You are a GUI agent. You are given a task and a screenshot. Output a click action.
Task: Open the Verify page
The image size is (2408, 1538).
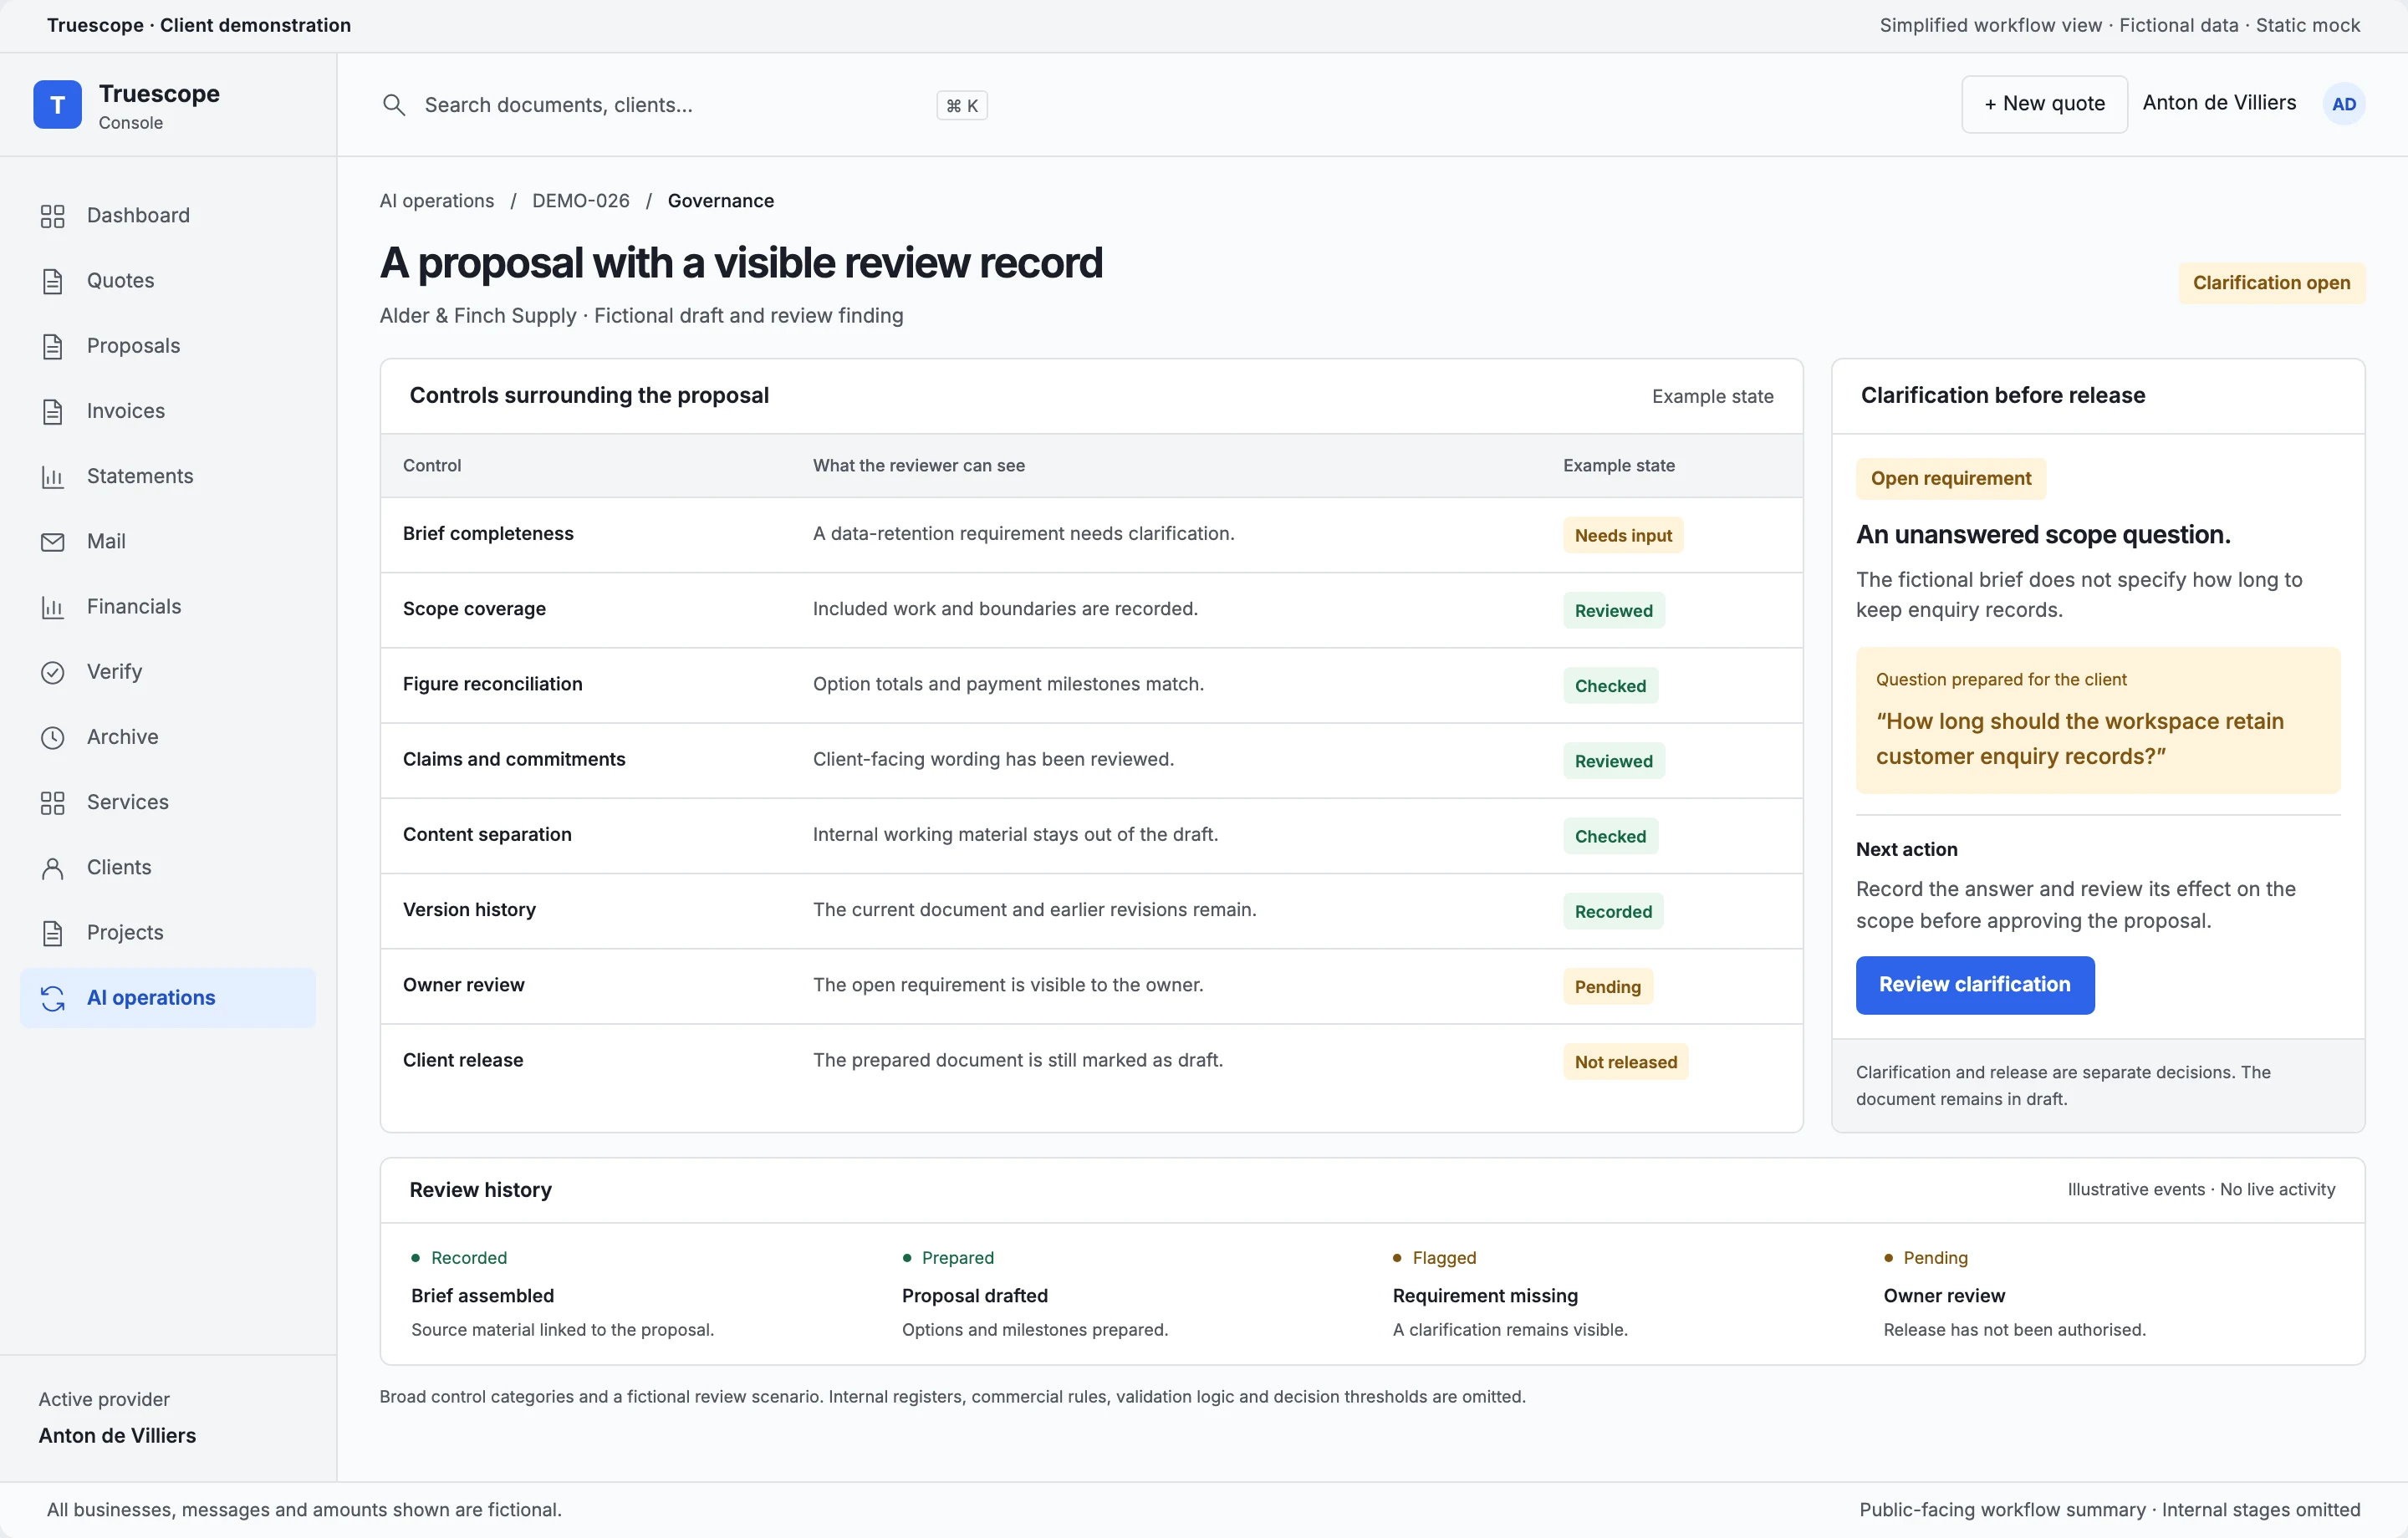[168, 672]
